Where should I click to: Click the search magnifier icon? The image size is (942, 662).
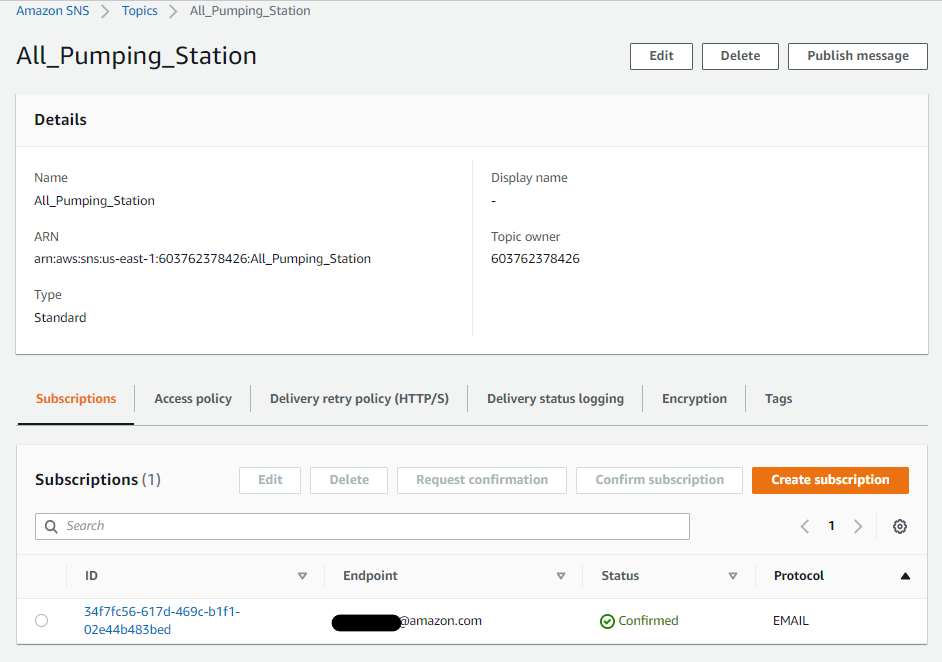(52, 526)
